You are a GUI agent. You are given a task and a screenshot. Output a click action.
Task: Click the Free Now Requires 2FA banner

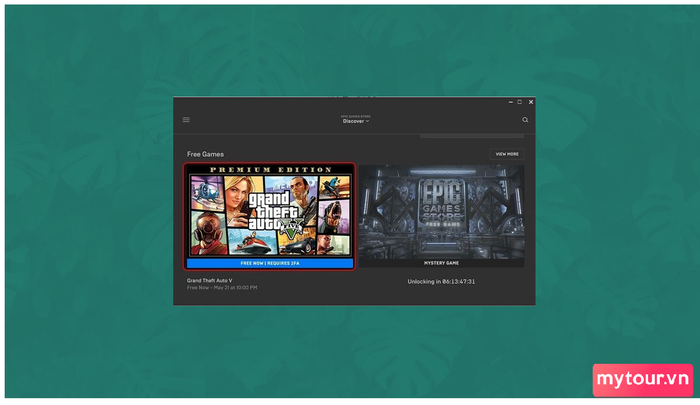tap(270, 263)
